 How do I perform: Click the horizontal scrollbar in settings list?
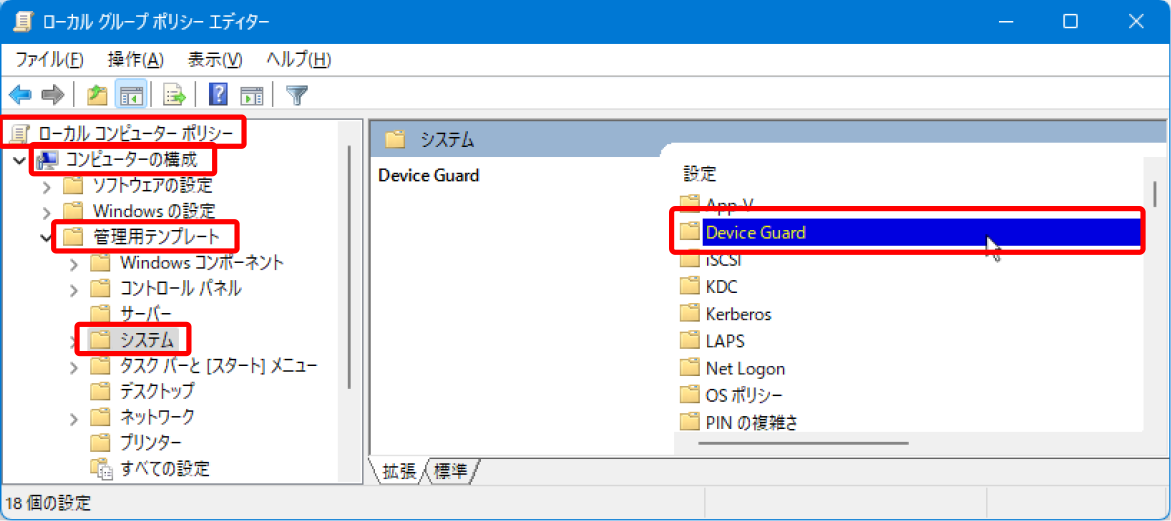coord(804,443)
